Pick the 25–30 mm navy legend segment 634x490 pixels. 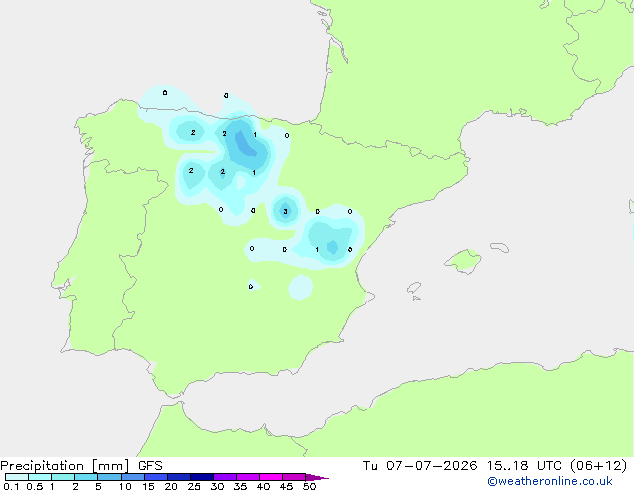tap(202, 477)
